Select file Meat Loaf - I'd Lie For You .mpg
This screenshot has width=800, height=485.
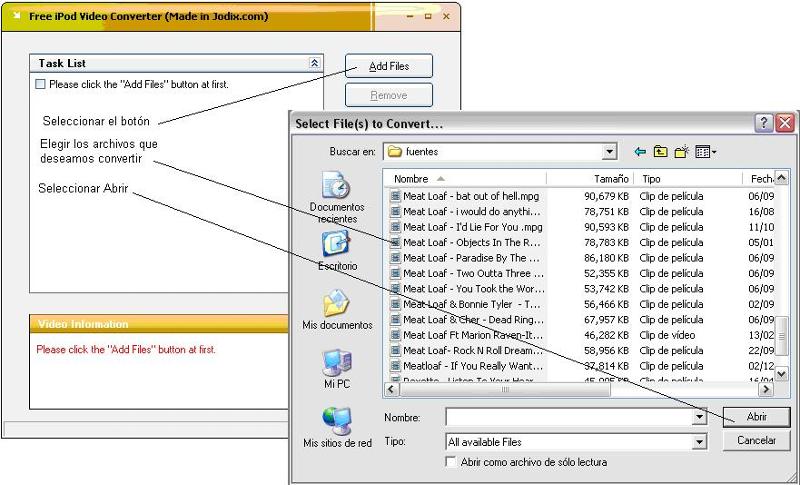tap(472, 227)
